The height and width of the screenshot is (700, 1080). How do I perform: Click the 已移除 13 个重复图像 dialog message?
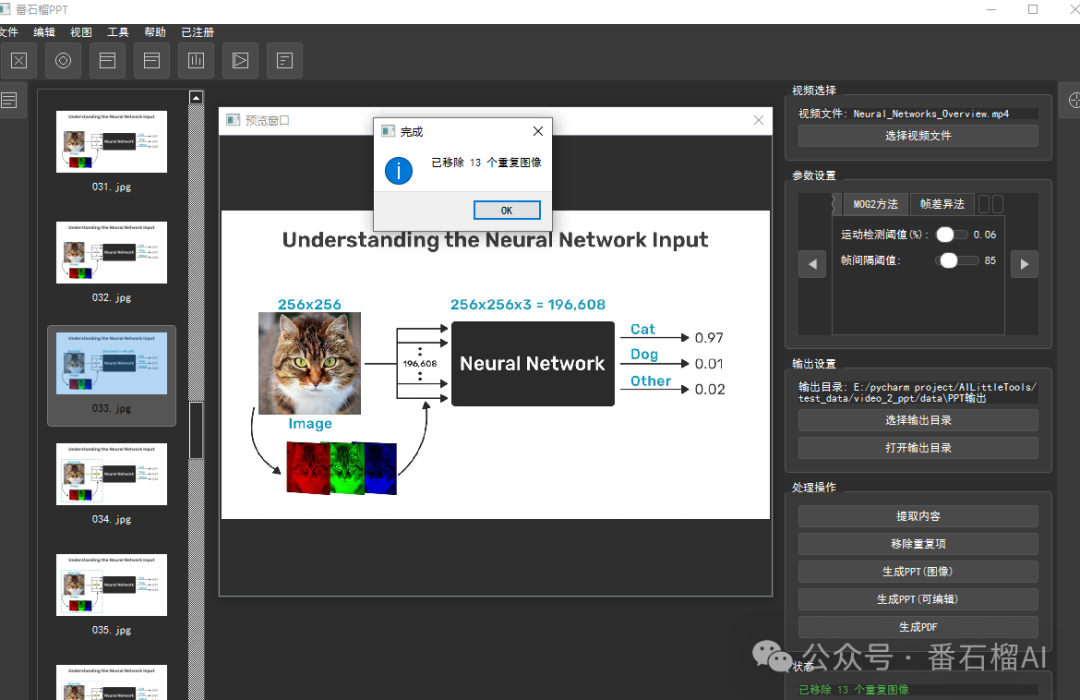click(x=486, y=163)
